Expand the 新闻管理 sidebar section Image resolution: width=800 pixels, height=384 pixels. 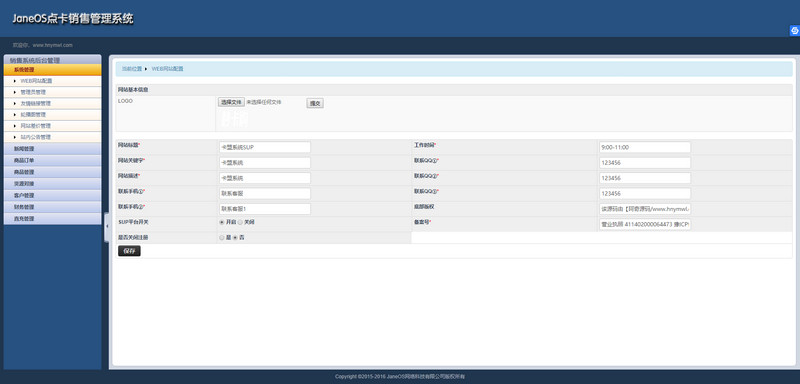53,149
